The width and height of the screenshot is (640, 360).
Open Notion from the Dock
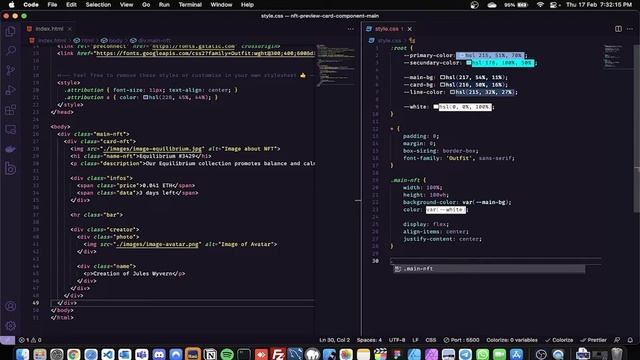click(x=210, y=354)
